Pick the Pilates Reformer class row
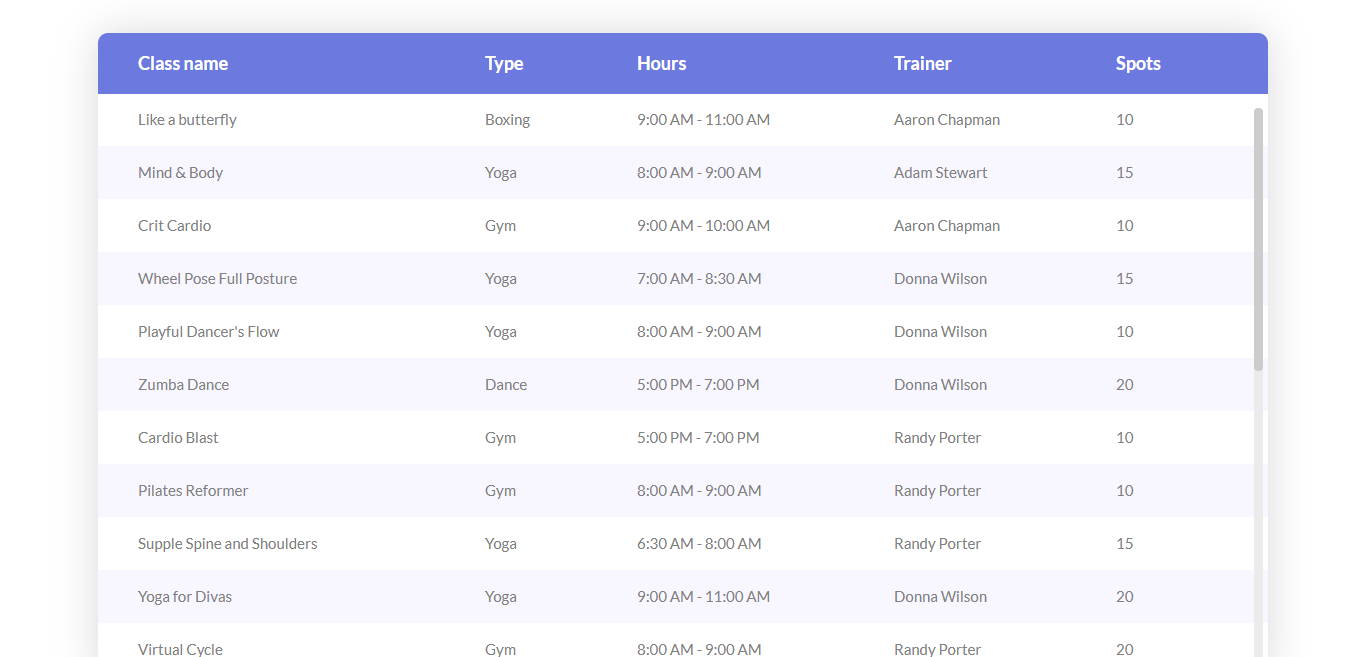The height and width of the screenshot is (657, 1366). (x=193, y=491)
